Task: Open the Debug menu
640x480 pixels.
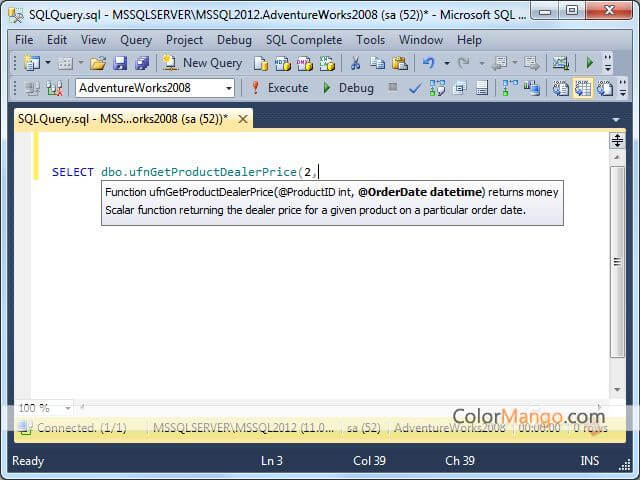Action: coord(234,40)
